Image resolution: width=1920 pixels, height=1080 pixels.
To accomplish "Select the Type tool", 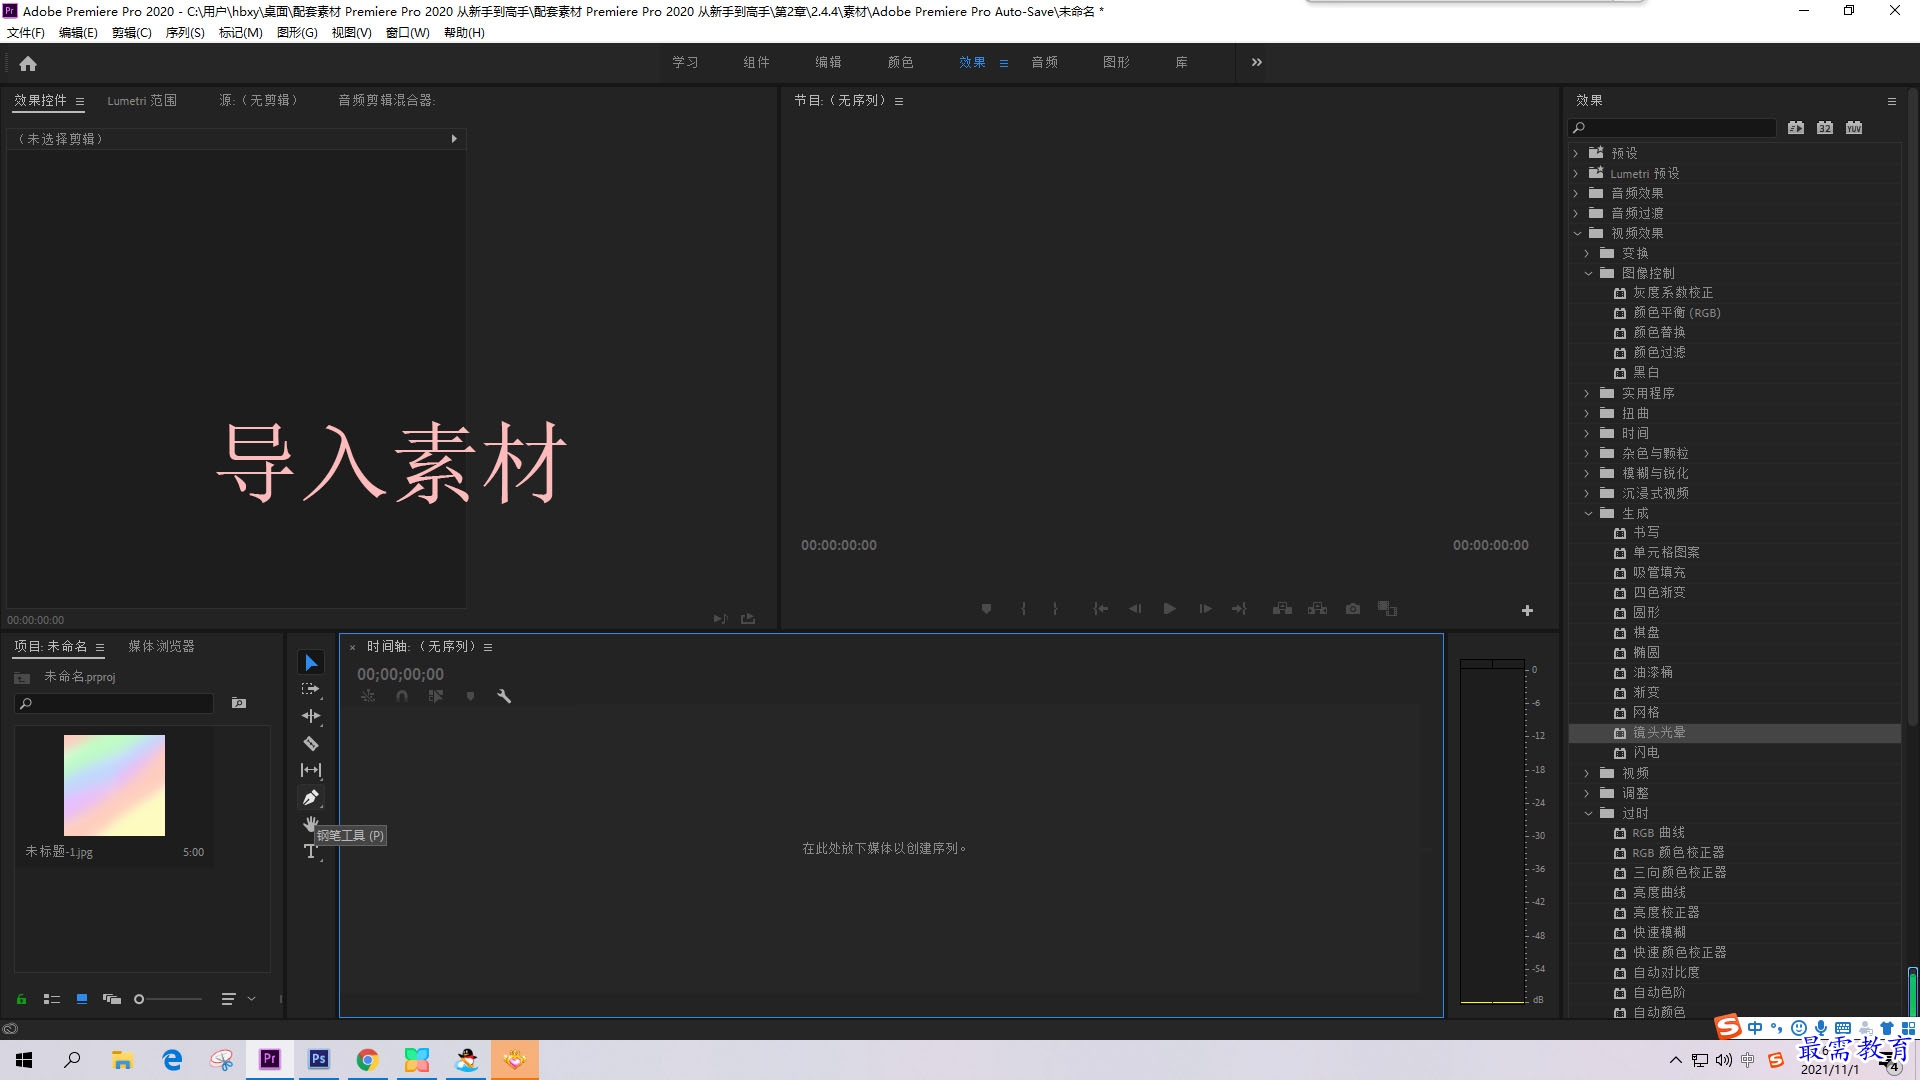I will 311,852.
